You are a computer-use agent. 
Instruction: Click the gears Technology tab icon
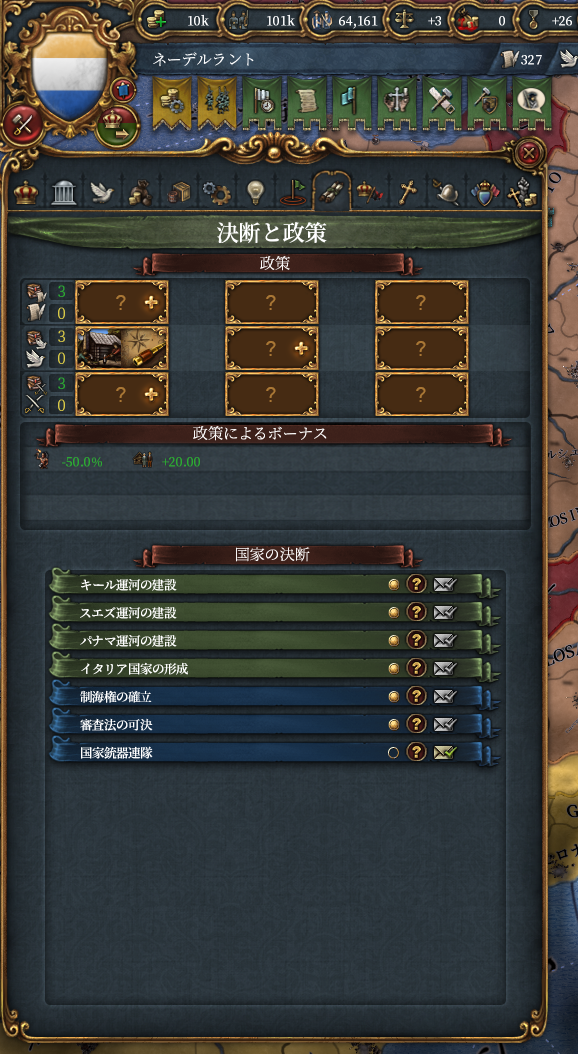tap(216, 193)
